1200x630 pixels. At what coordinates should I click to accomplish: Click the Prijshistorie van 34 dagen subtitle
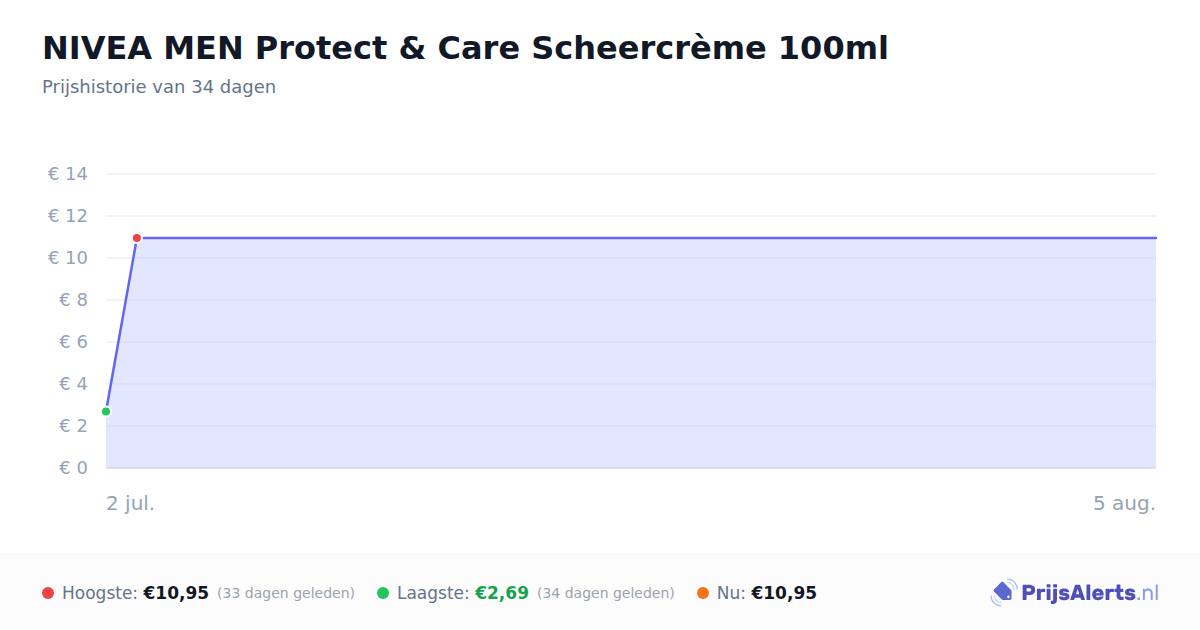coord(159,87)
